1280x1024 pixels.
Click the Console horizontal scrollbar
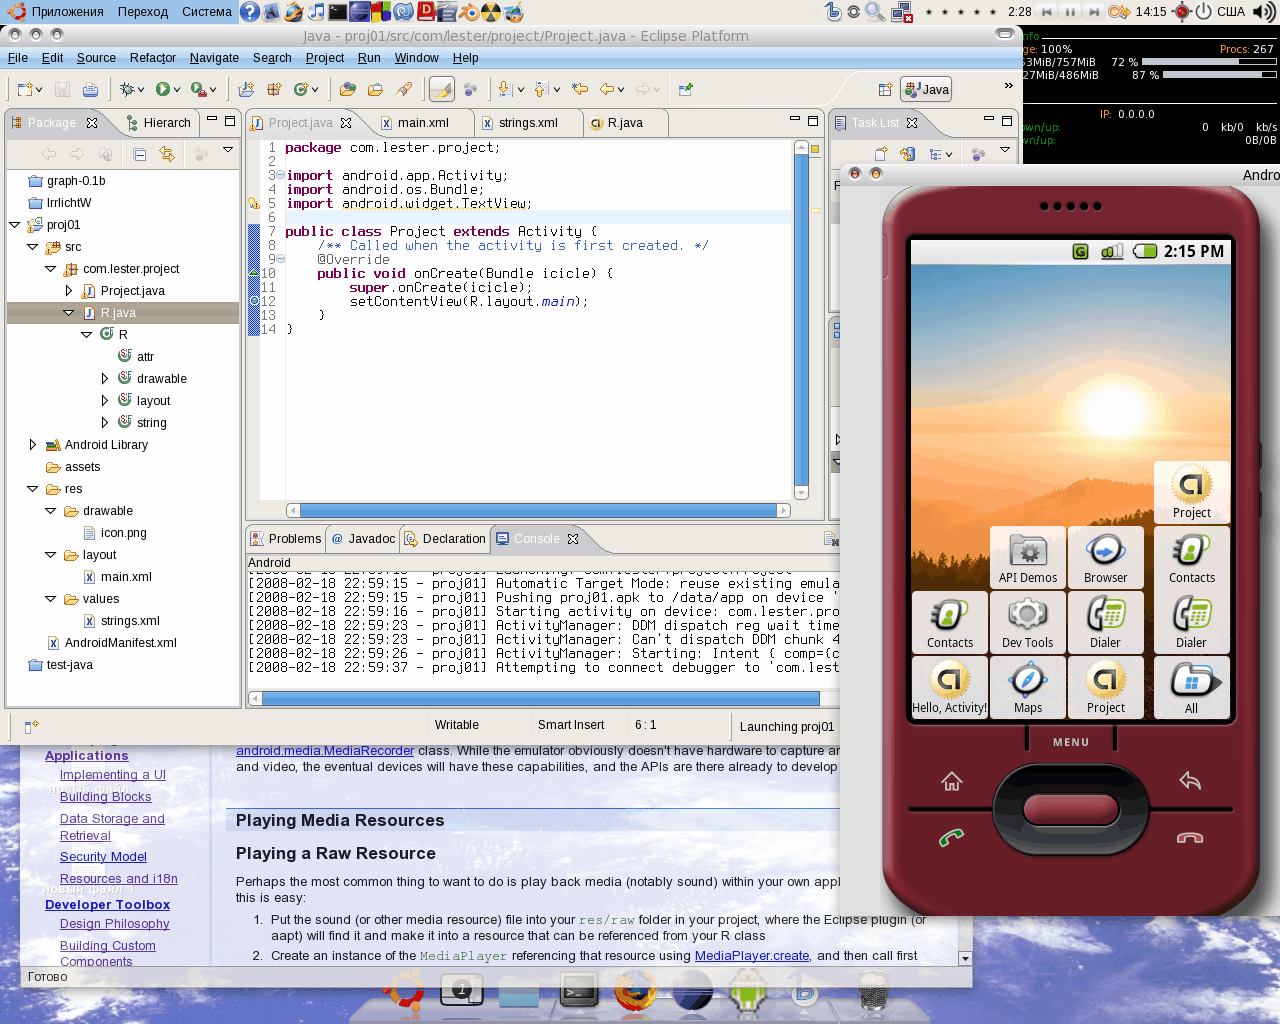pos(540,698)
